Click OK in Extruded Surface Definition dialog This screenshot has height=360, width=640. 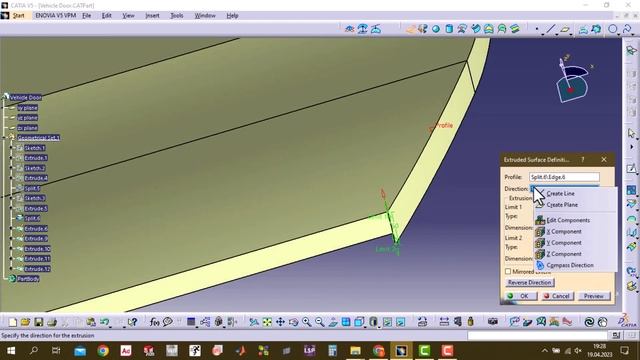point(521,296)
